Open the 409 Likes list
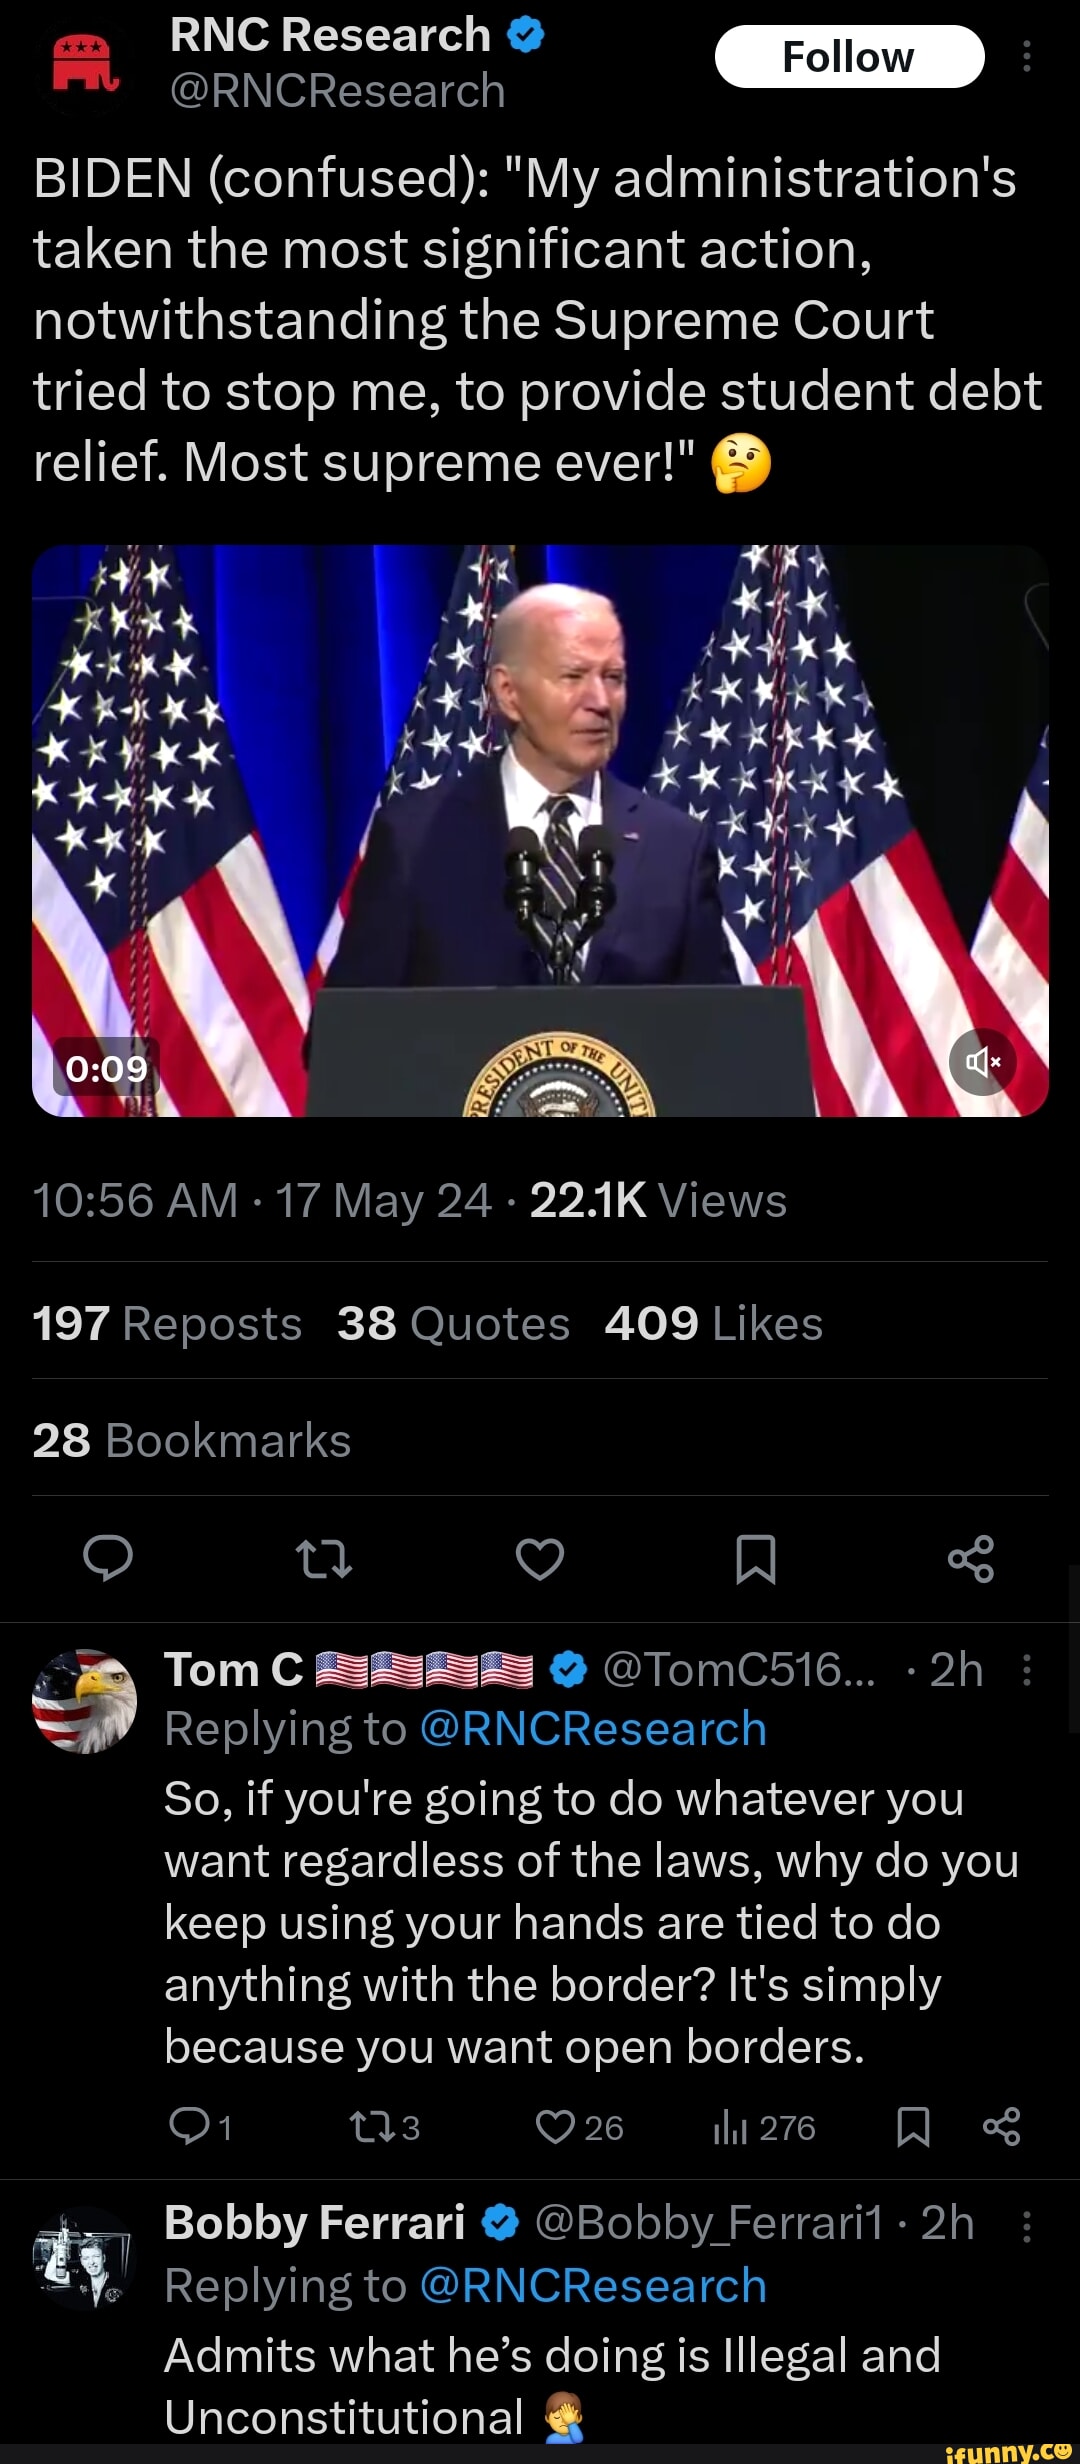The height and width of the screenshot is (2464, 1080). [x=713, y=1323]
